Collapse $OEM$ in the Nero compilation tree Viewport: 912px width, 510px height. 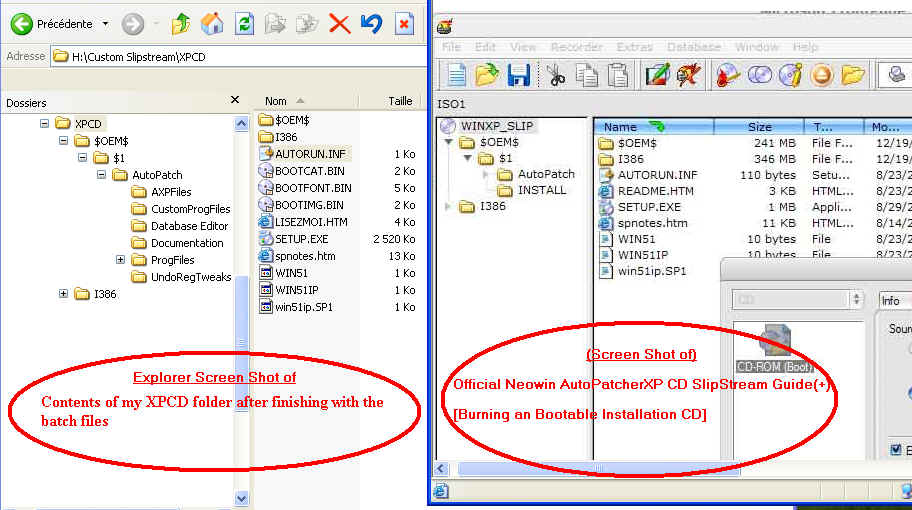448,142
